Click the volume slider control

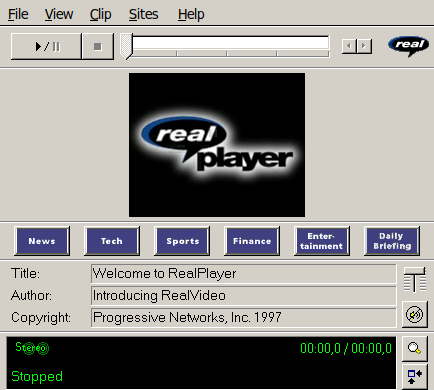[415, 279]
